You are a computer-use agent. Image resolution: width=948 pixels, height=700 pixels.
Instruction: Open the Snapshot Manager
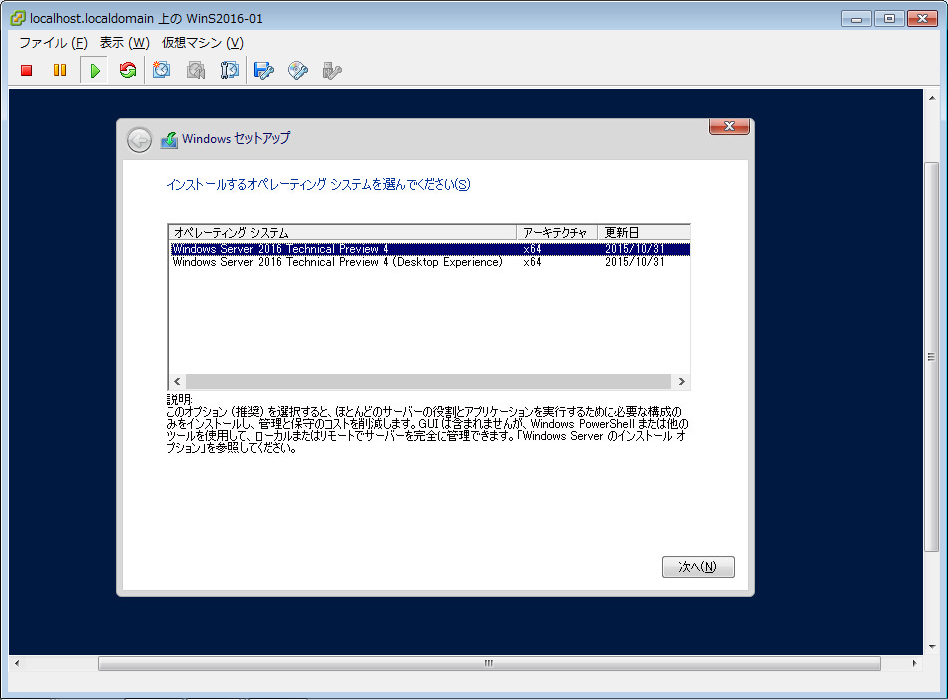click(x=230, y=70)
